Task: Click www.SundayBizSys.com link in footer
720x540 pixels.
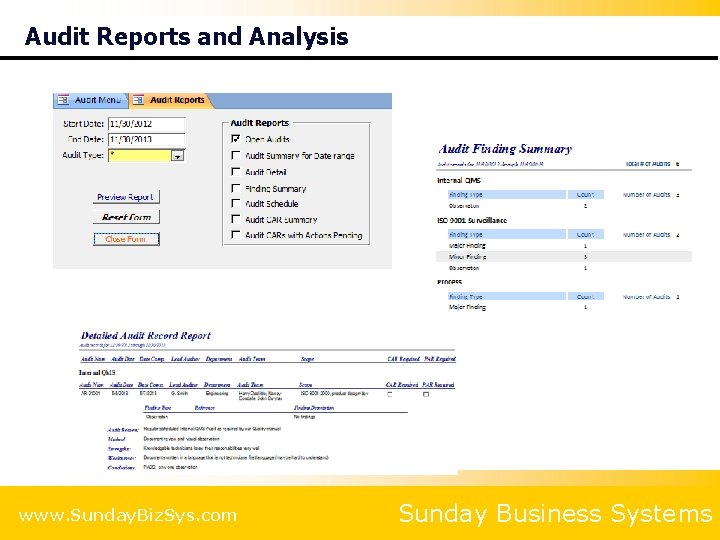Action: [128, 515]
